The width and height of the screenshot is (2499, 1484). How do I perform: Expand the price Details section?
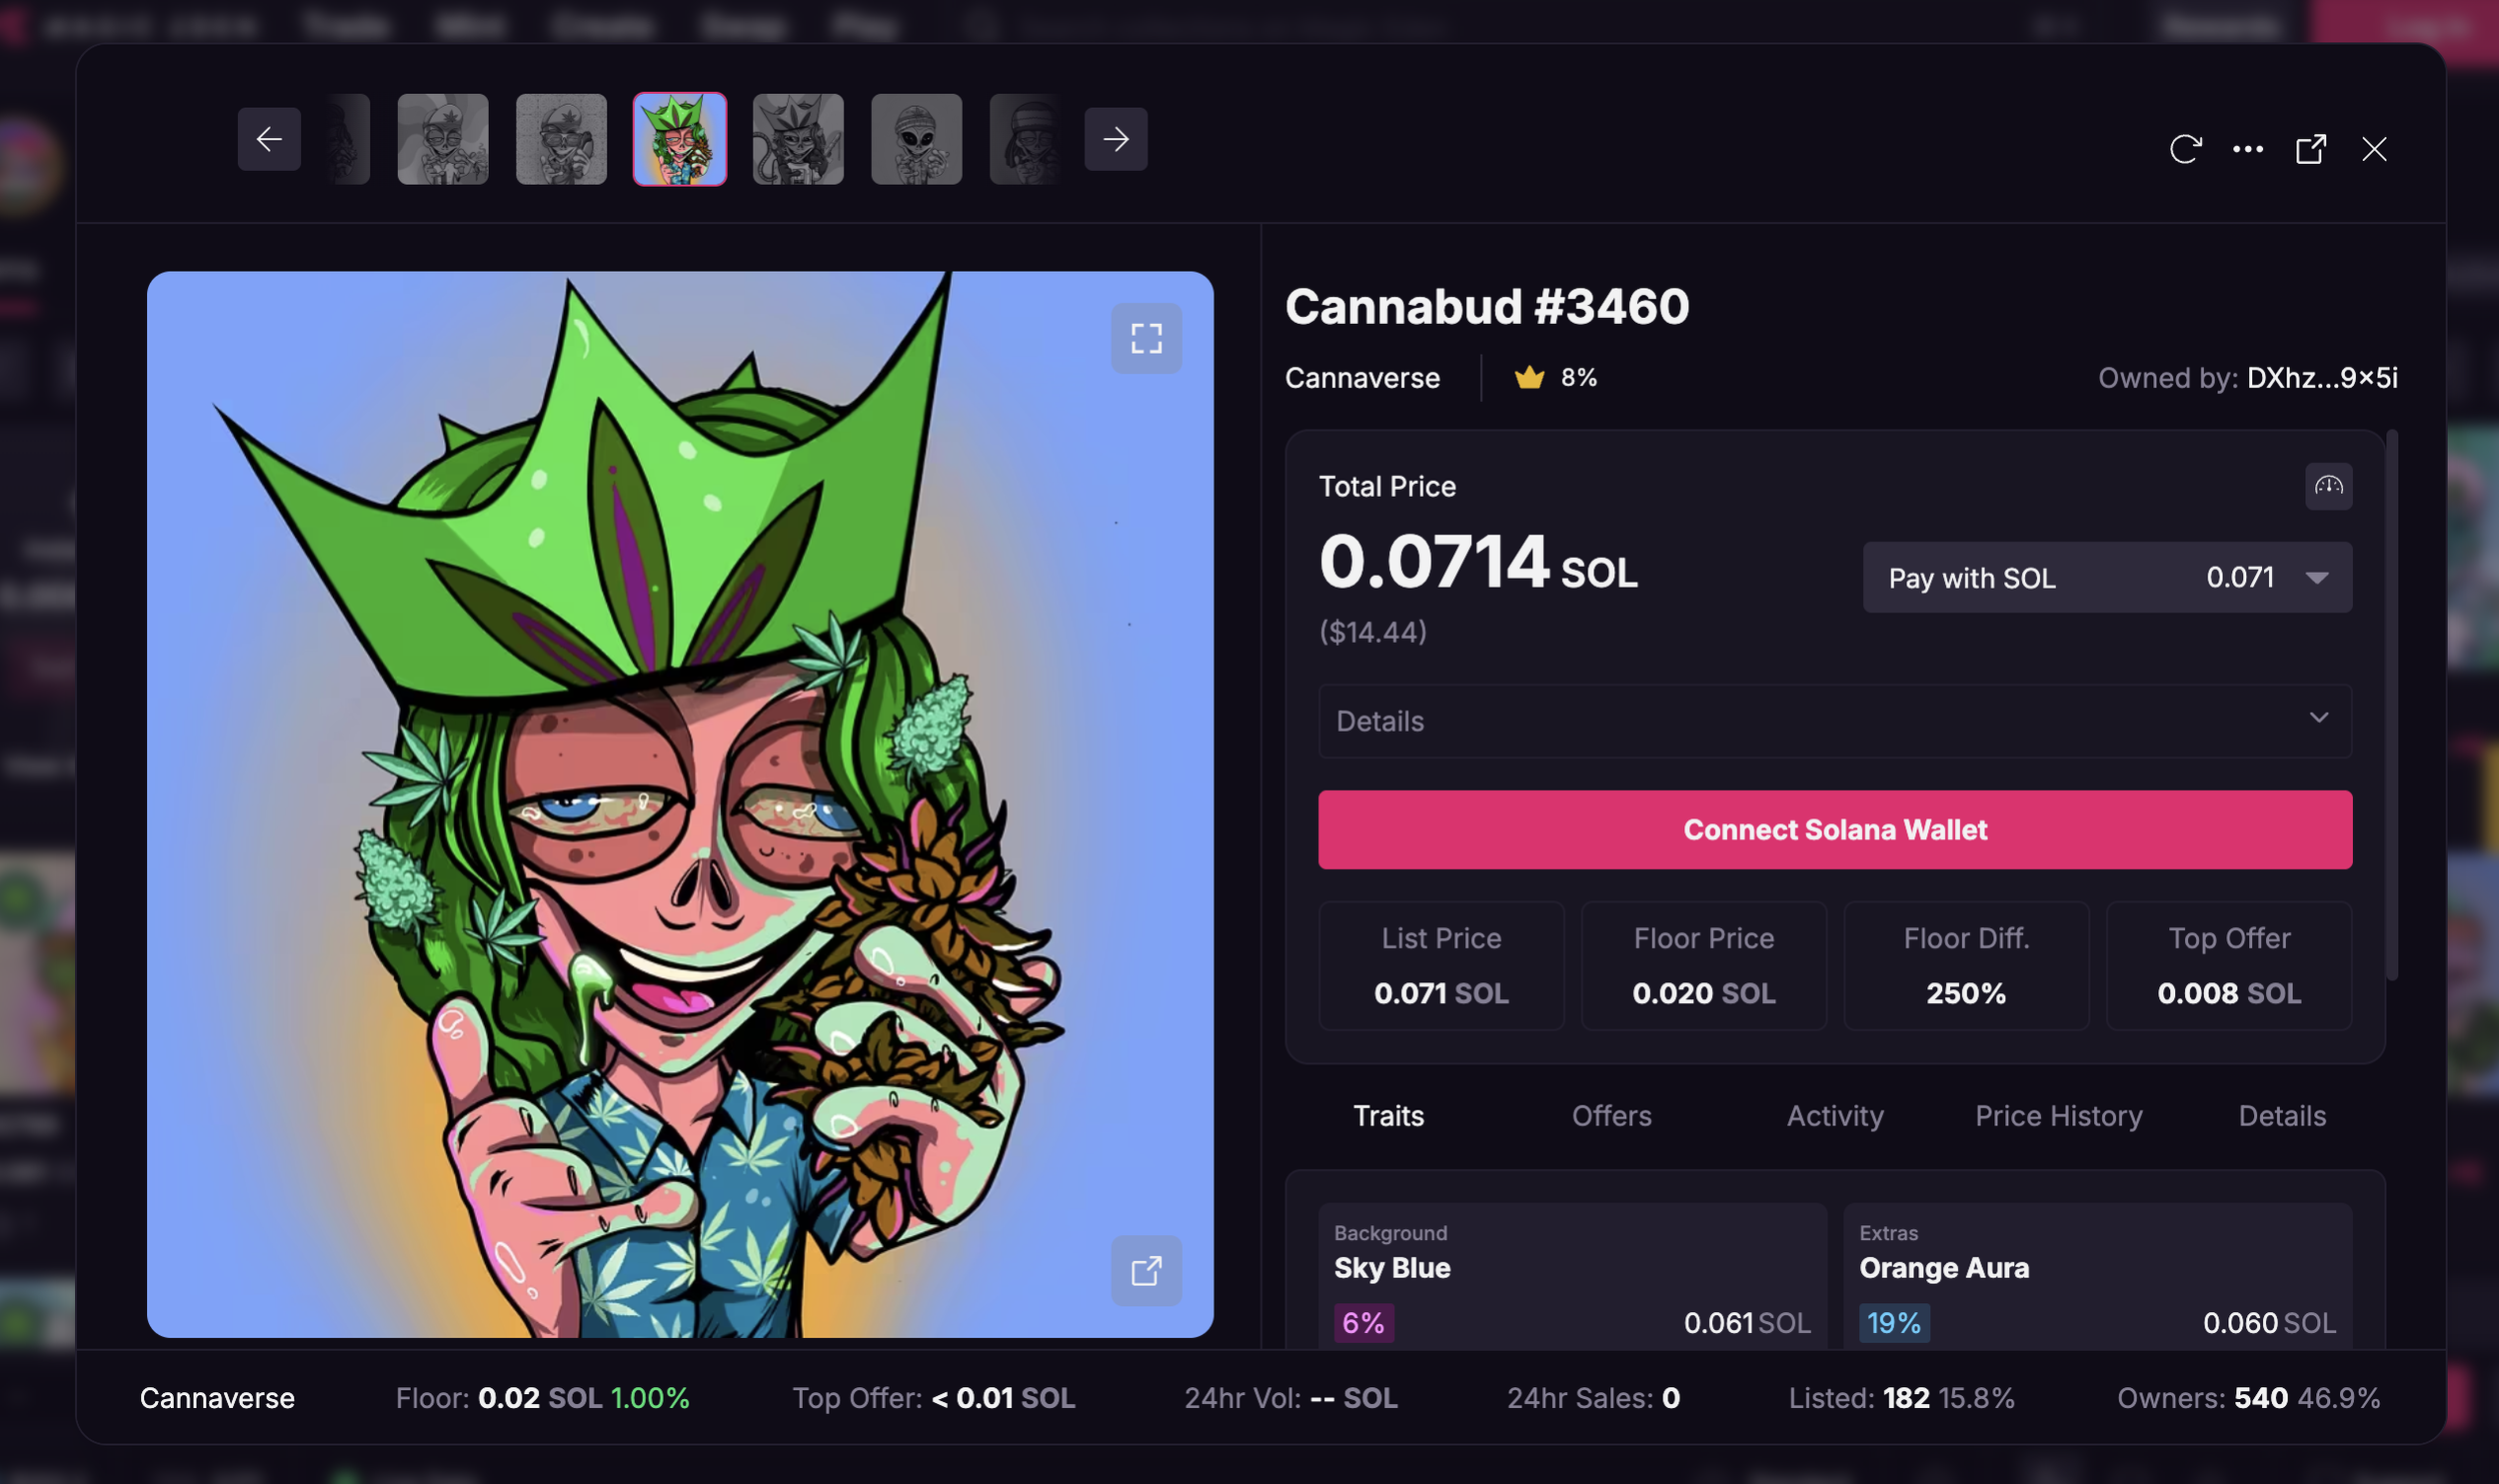click(1835, 721)
